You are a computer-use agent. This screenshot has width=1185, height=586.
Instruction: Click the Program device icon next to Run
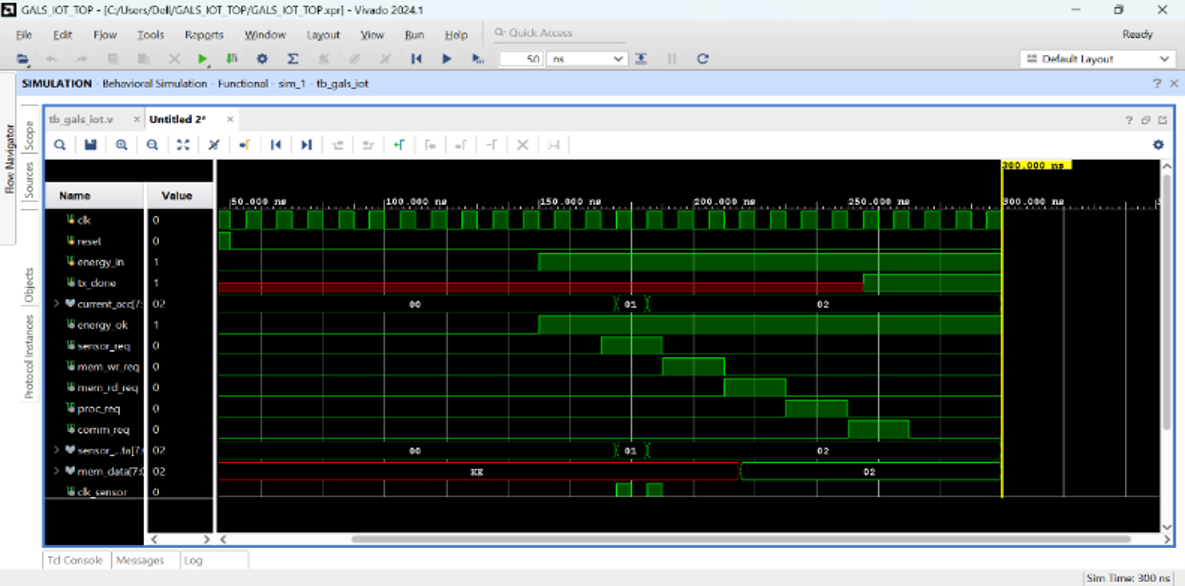pos(231,59)
